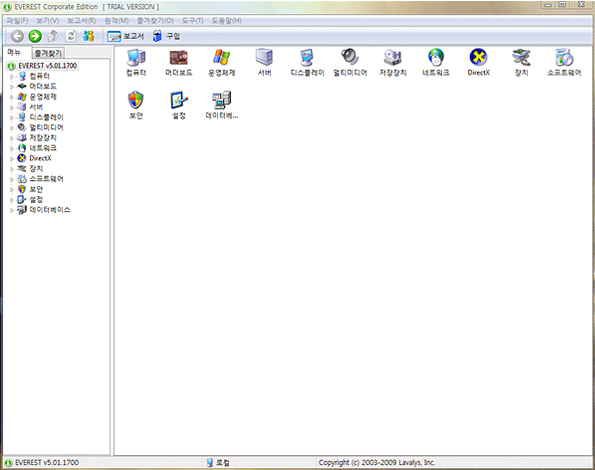Expand the DirectX tree node
Viewport: 595px width, 470px height.
[x=11, y=158]
